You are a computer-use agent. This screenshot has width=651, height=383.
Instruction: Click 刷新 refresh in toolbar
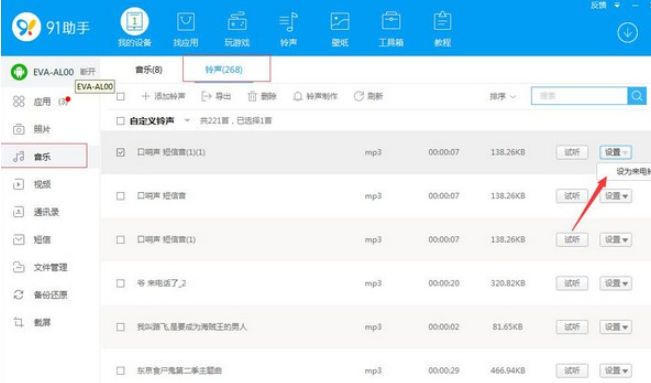tap(368, 96)
